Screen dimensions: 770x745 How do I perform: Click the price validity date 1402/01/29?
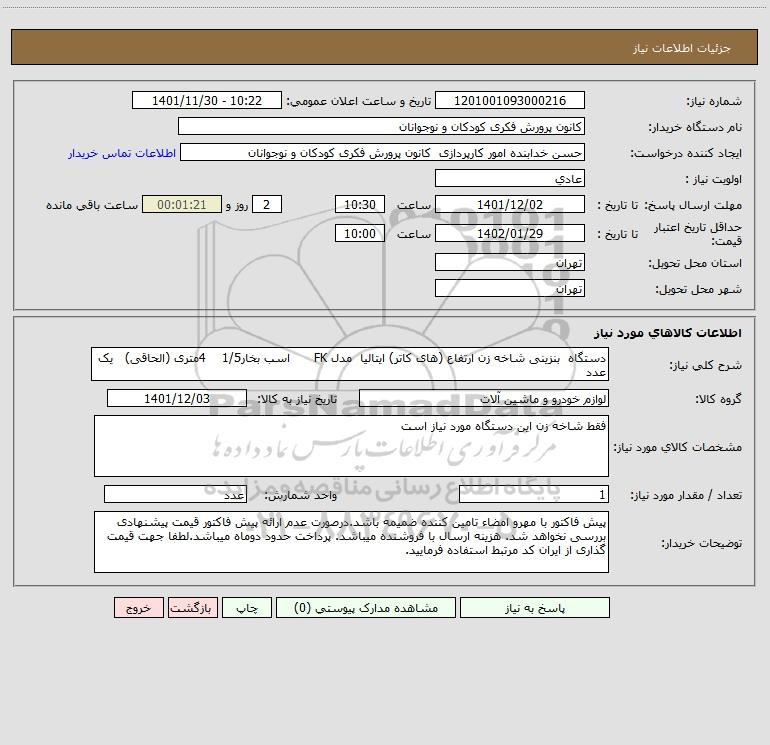[x=510, y=233]
